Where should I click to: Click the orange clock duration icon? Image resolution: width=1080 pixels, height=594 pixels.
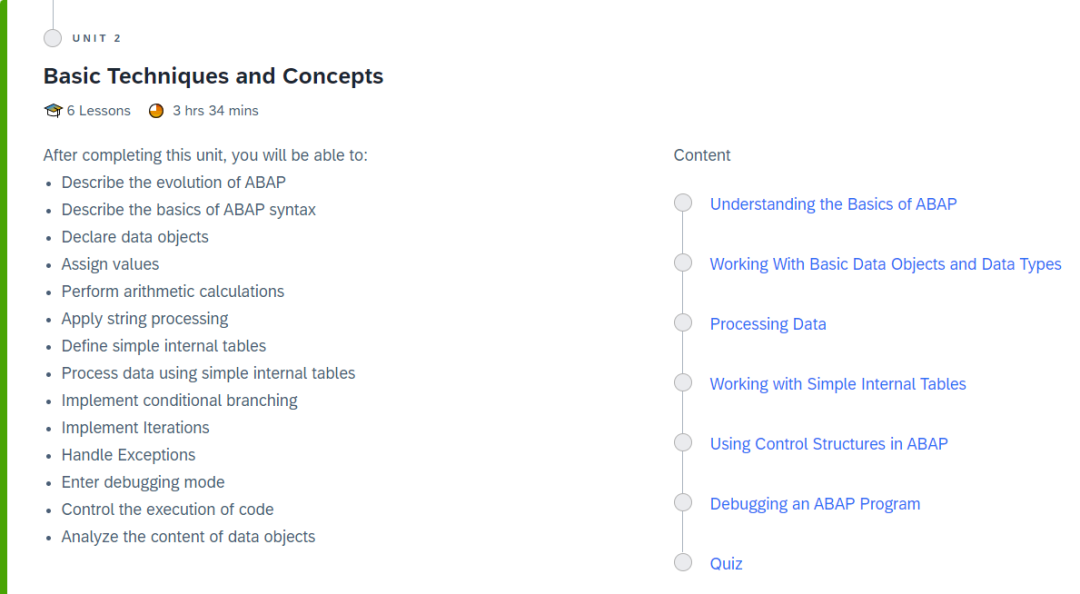pos(156,110)
